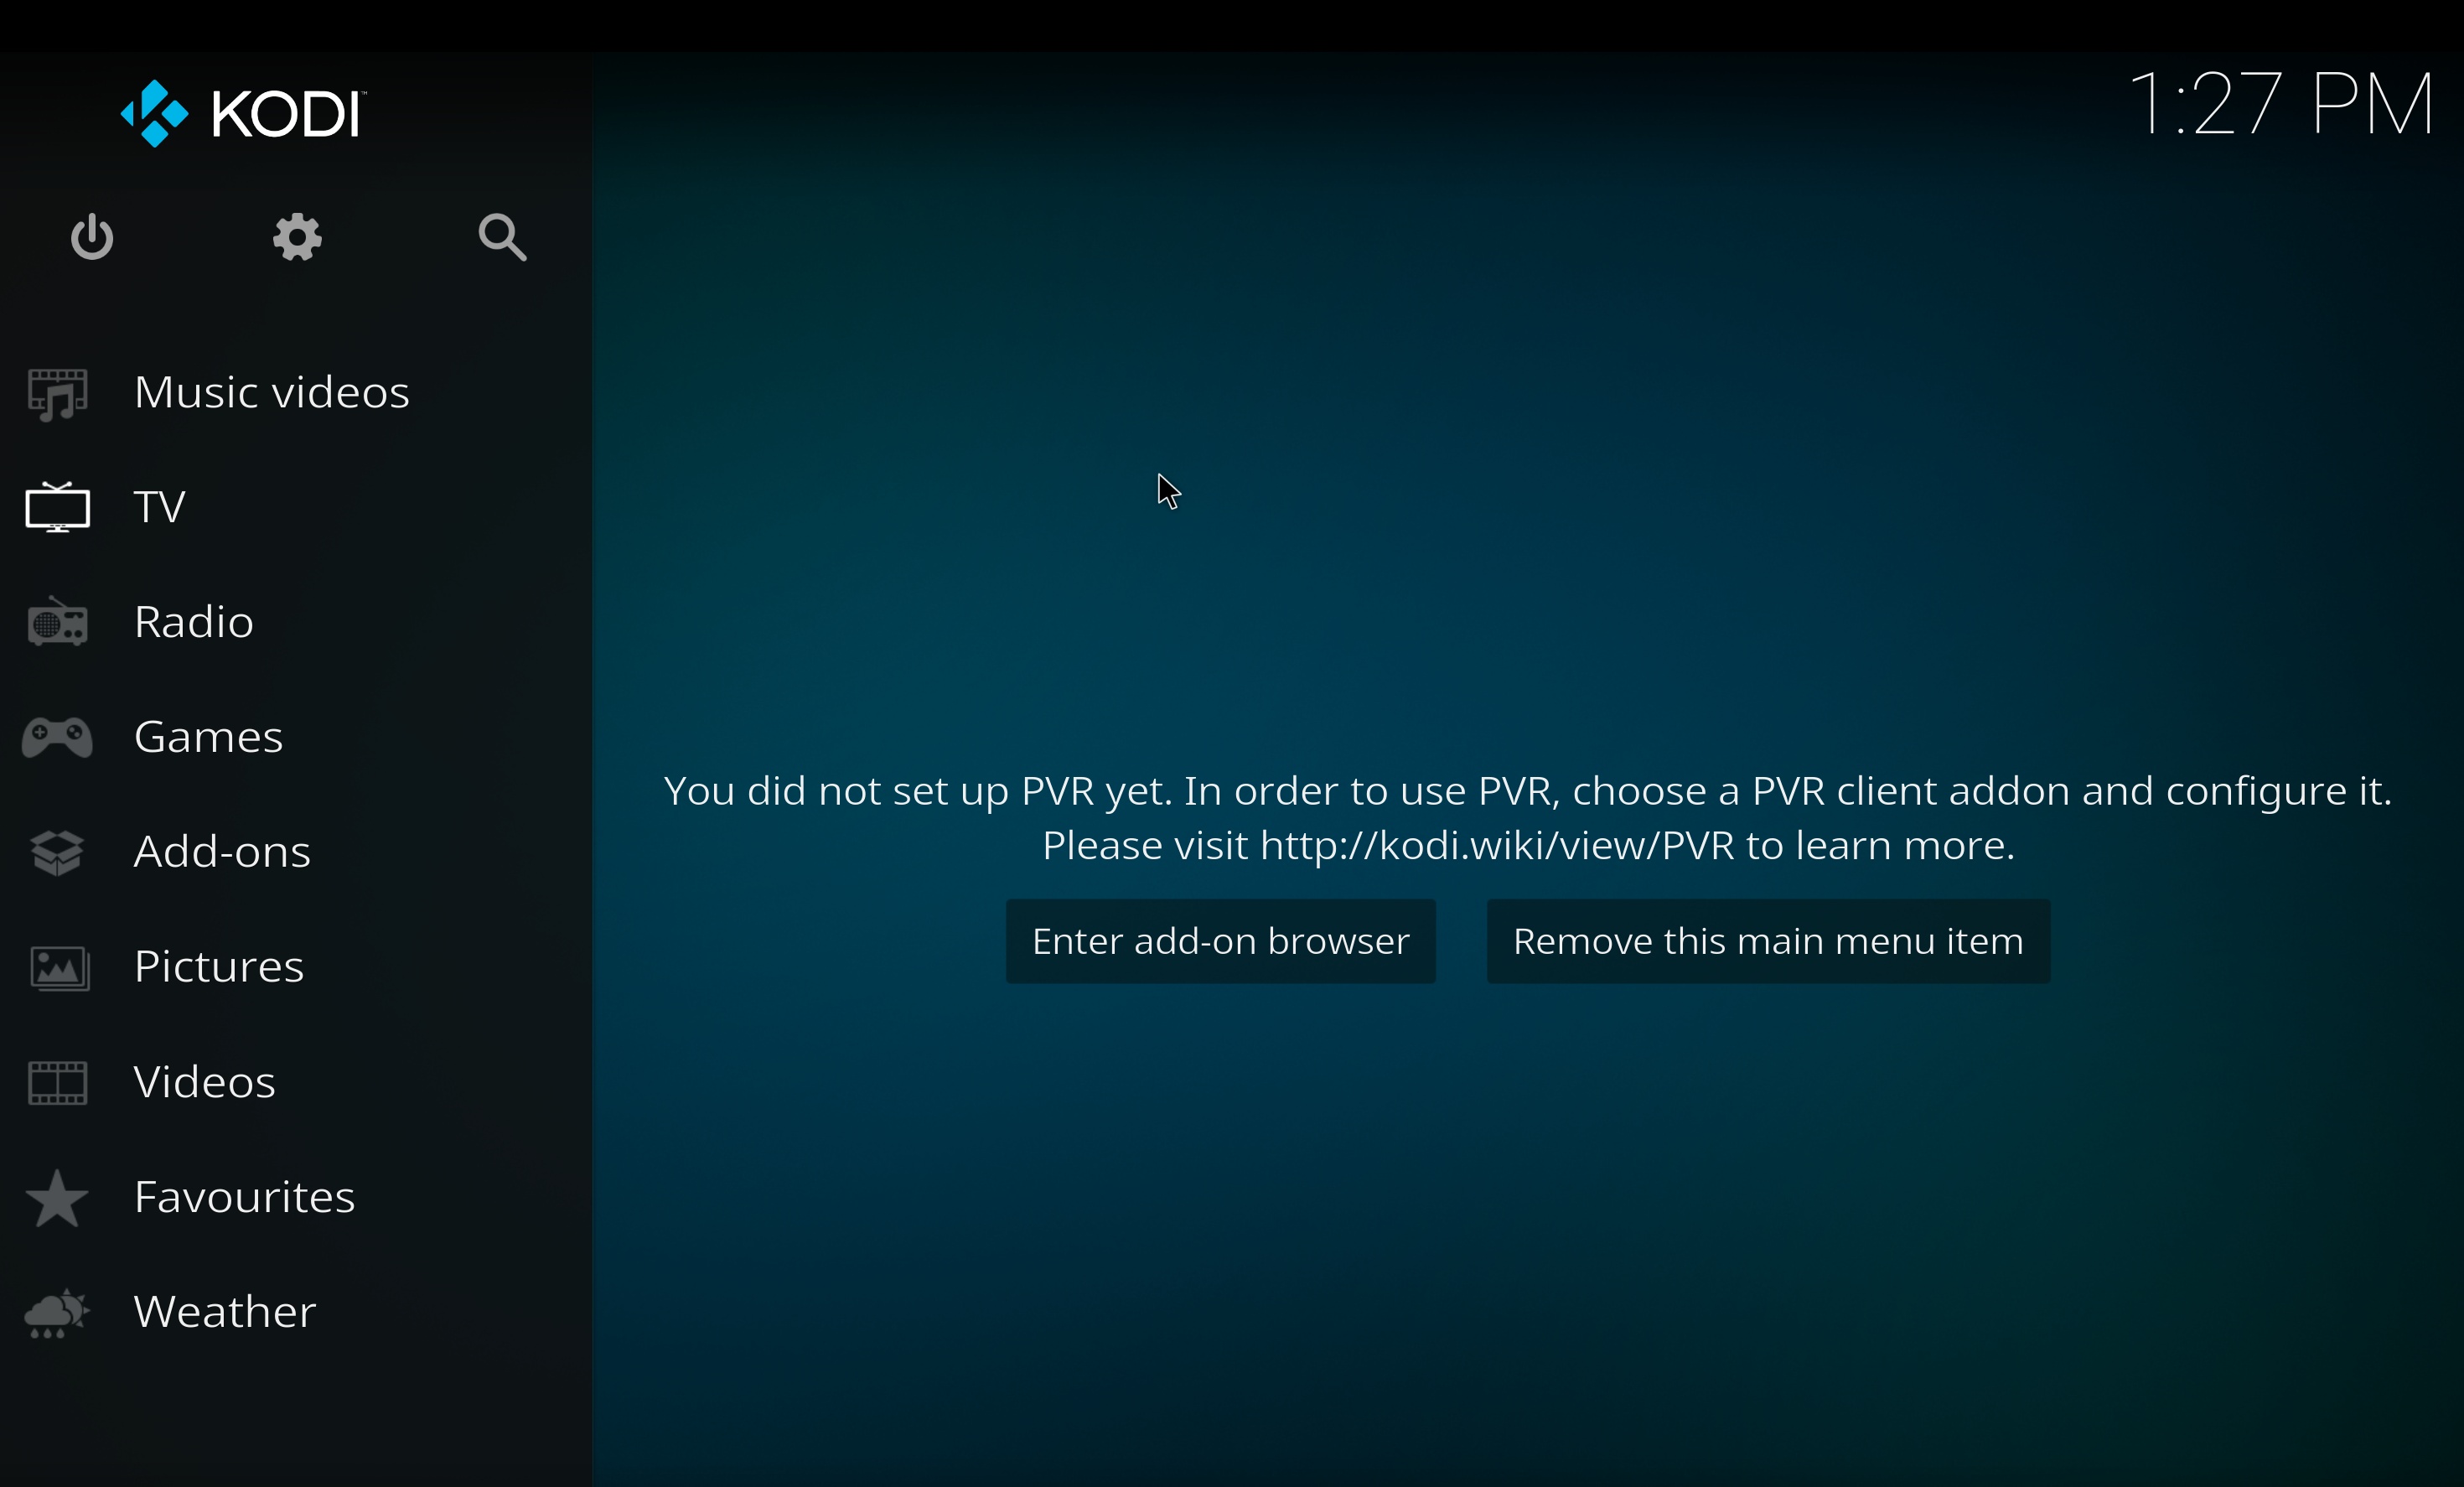The height and width of the screenshot is (1487, 2464).
Task: Go to the Add-ons menu label
Action: point(222,852)
